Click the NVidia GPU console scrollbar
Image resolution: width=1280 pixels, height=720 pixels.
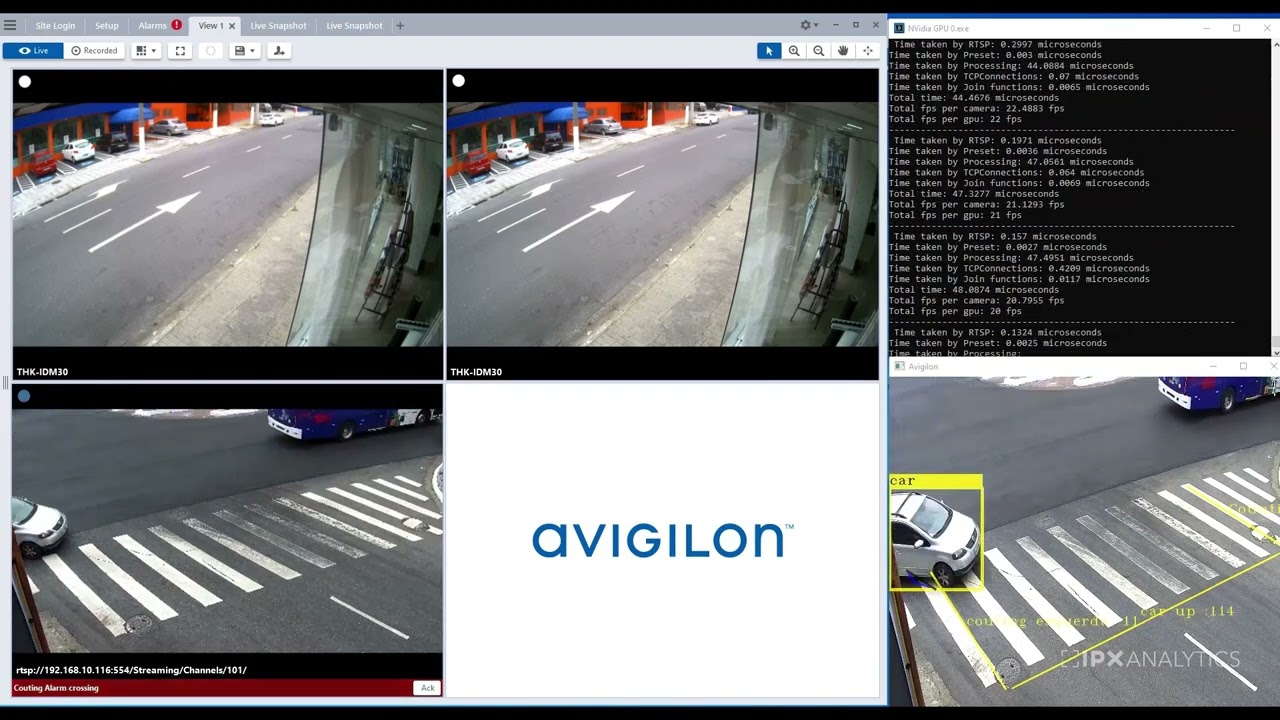point(1275,196)
